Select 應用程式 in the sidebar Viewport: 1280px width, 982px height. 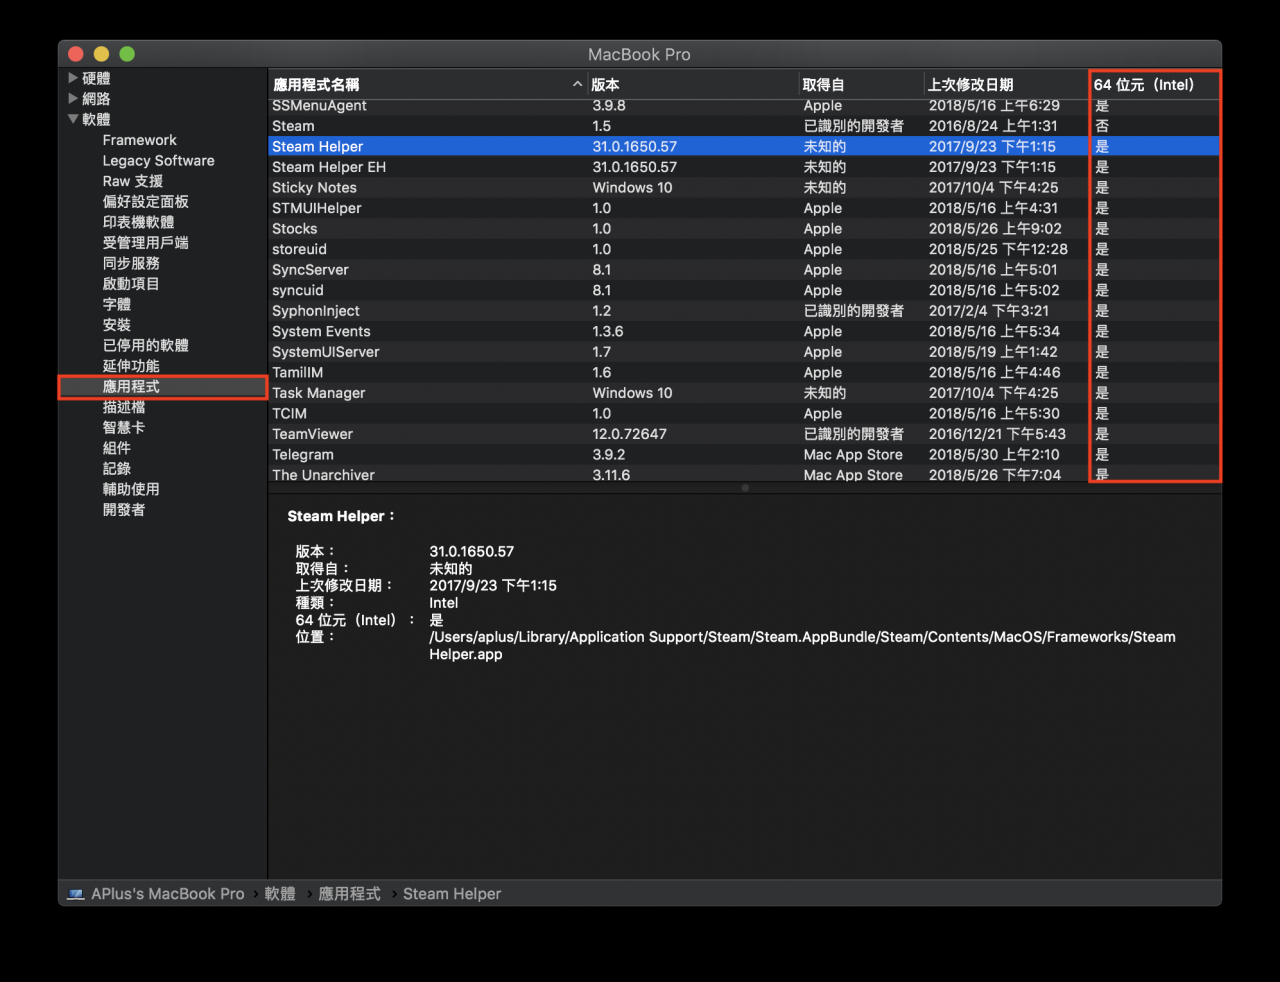pyautogui.click(x=163, y=386)
